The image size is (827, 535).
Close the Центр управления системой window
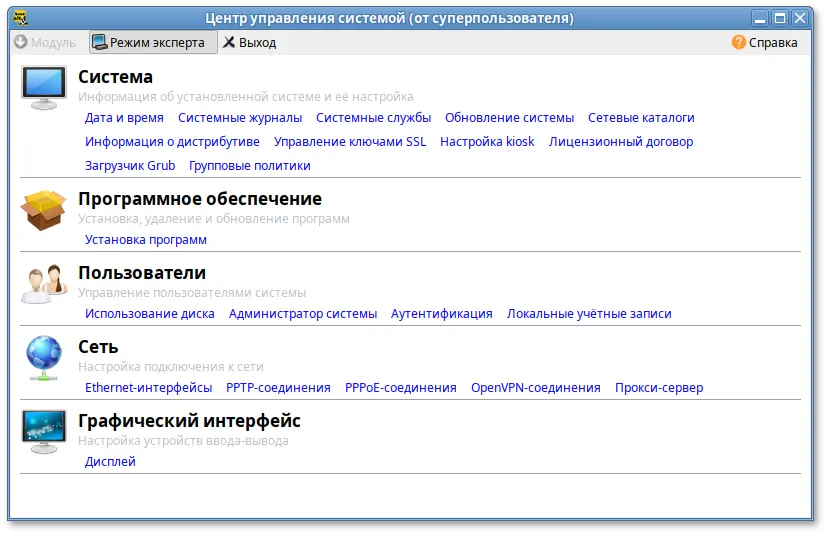pyautogui.click(x=800, y=18)
